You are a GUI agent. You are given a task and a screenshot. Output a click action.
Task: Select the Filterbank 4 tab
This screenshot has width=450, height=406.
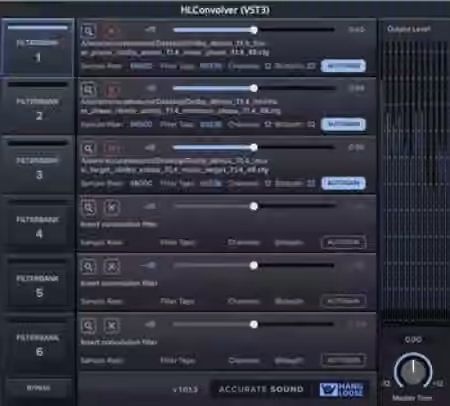click(38, 224)
